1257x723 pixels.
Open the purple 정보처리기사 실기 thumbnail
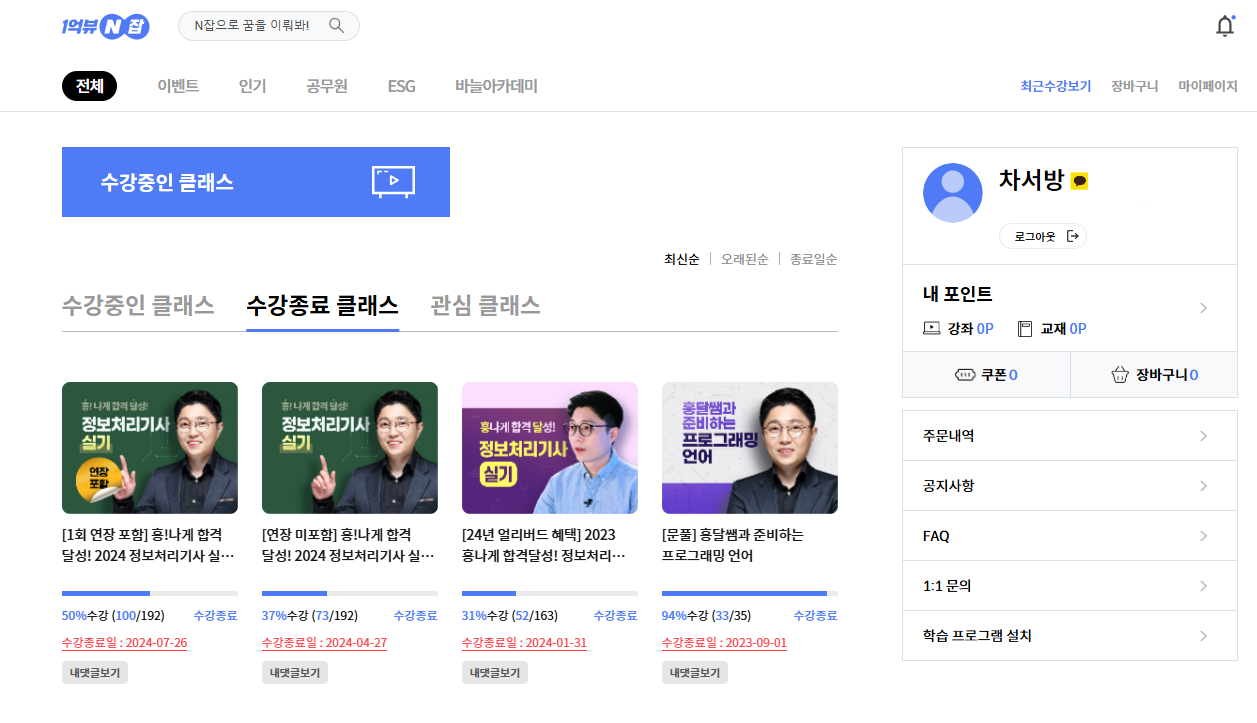(550, 448)
